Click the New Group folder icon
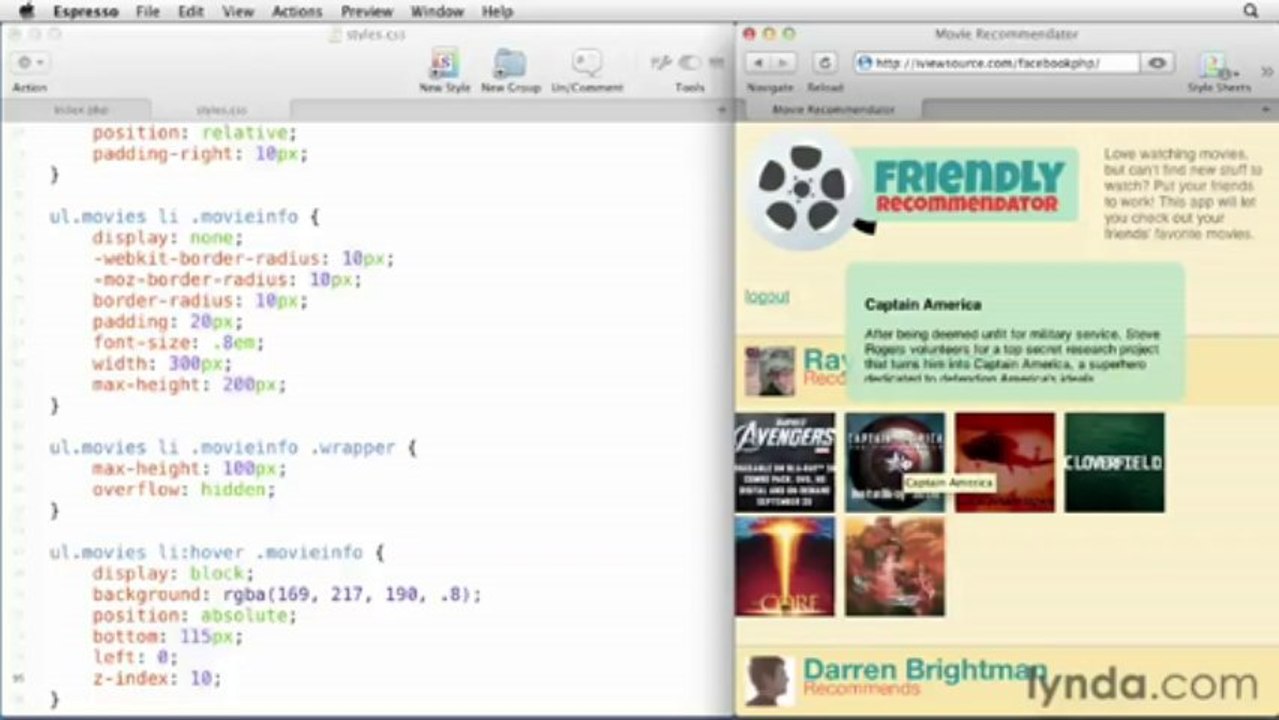The height and width of the screenshot is (720, 1279). click(x=510, y=62)
